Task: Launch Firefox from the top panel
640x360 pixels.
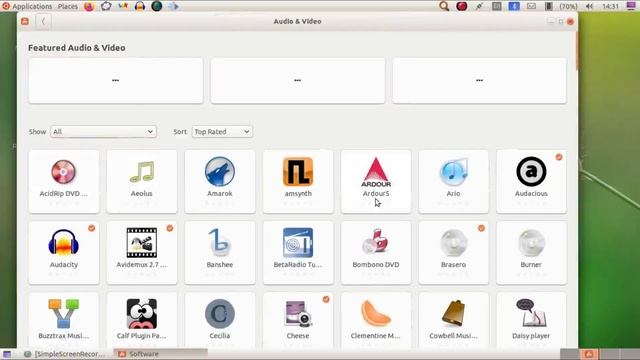Action: [x=89, y=6]
